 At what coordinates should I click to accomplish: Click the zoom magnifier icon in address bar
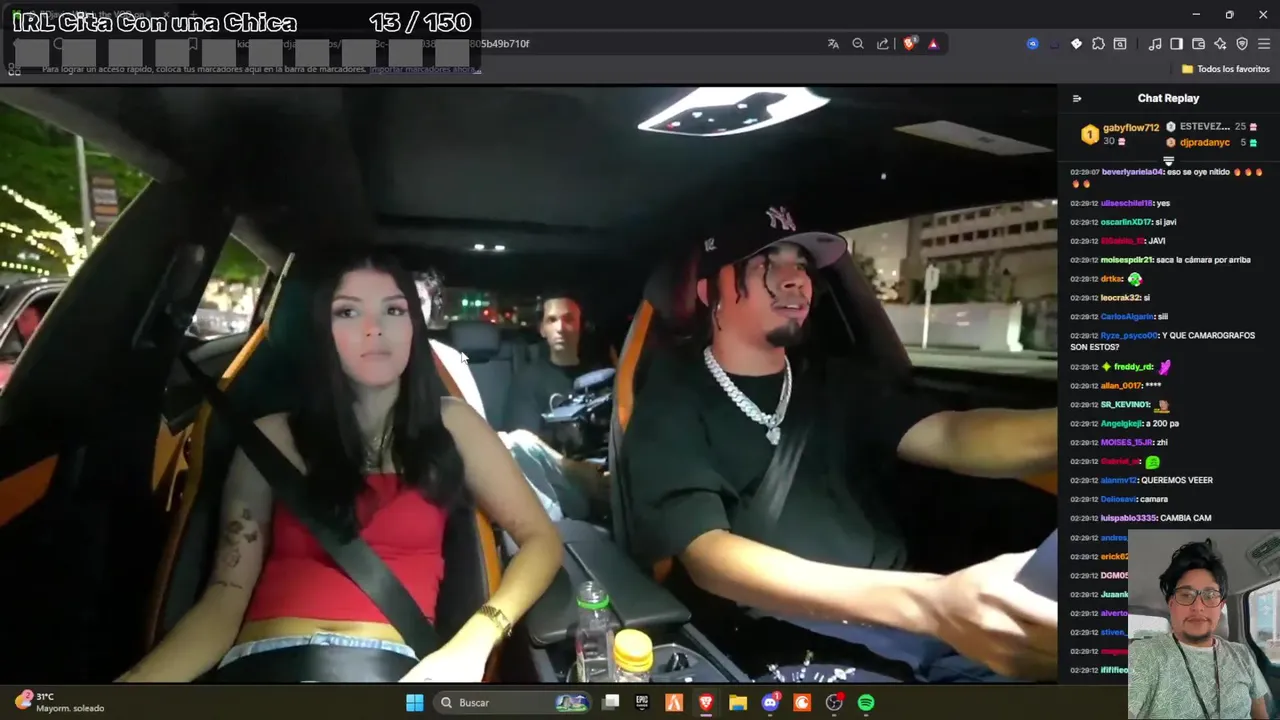pos(858,44)
